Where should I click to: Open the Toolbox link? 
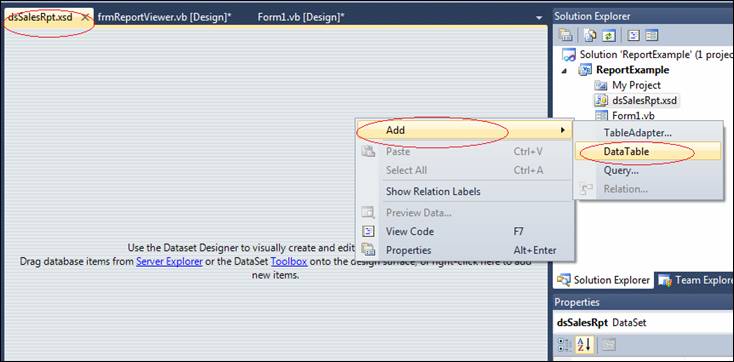289,262
